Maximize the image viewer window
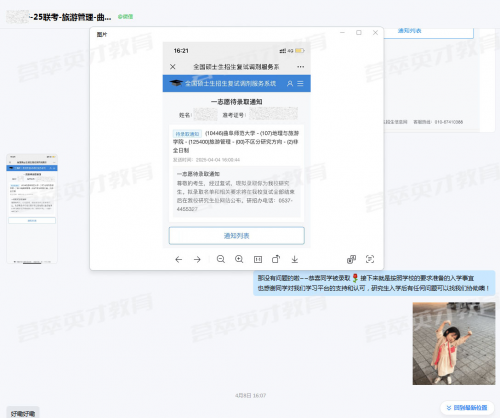 coord(359,32)
